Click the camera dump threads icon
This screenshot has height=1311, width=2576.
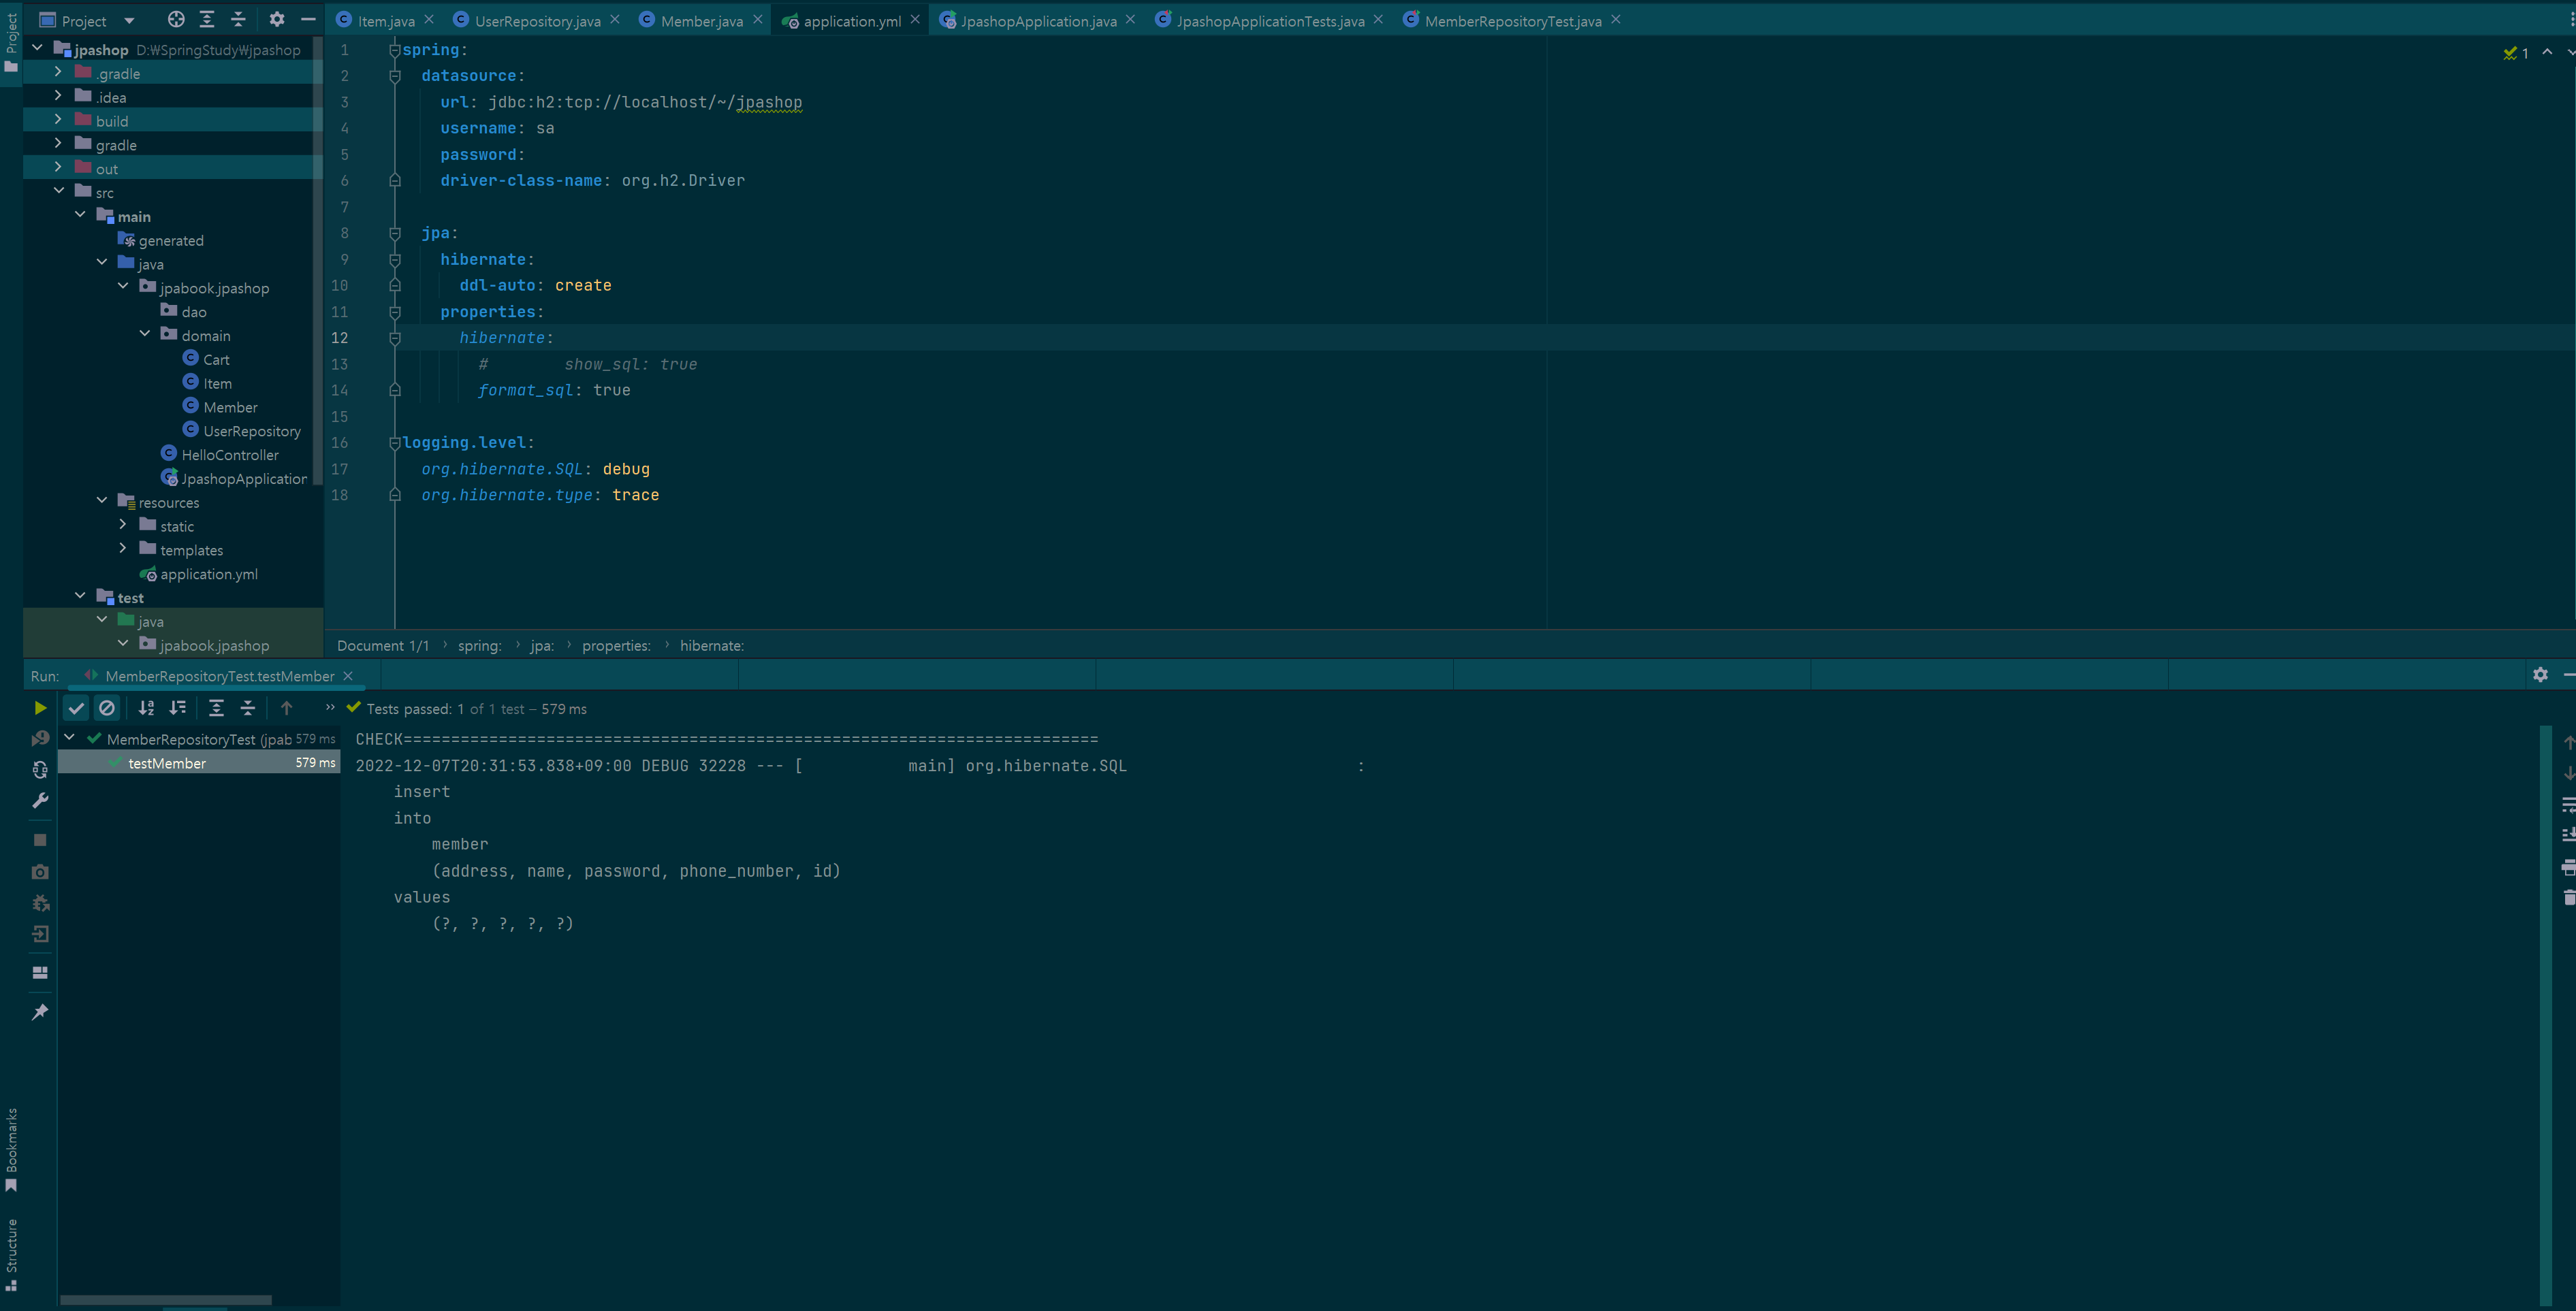tap(40, 872)
